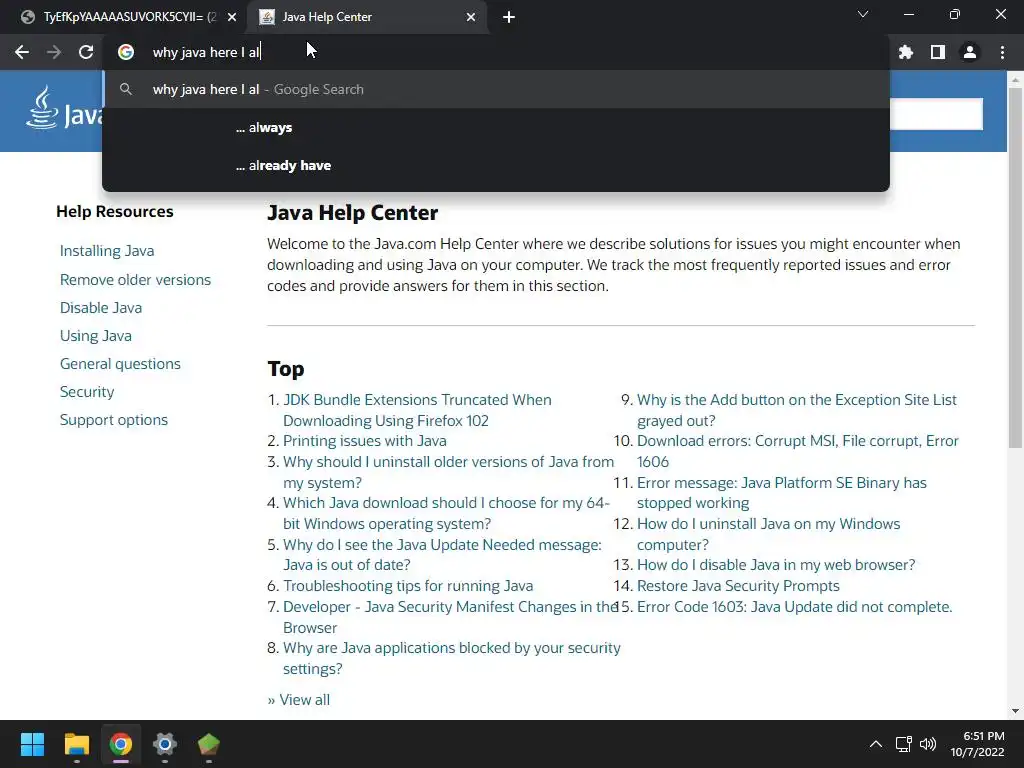Click the '» View all' link
The image size is (1024, 768).
298,699
